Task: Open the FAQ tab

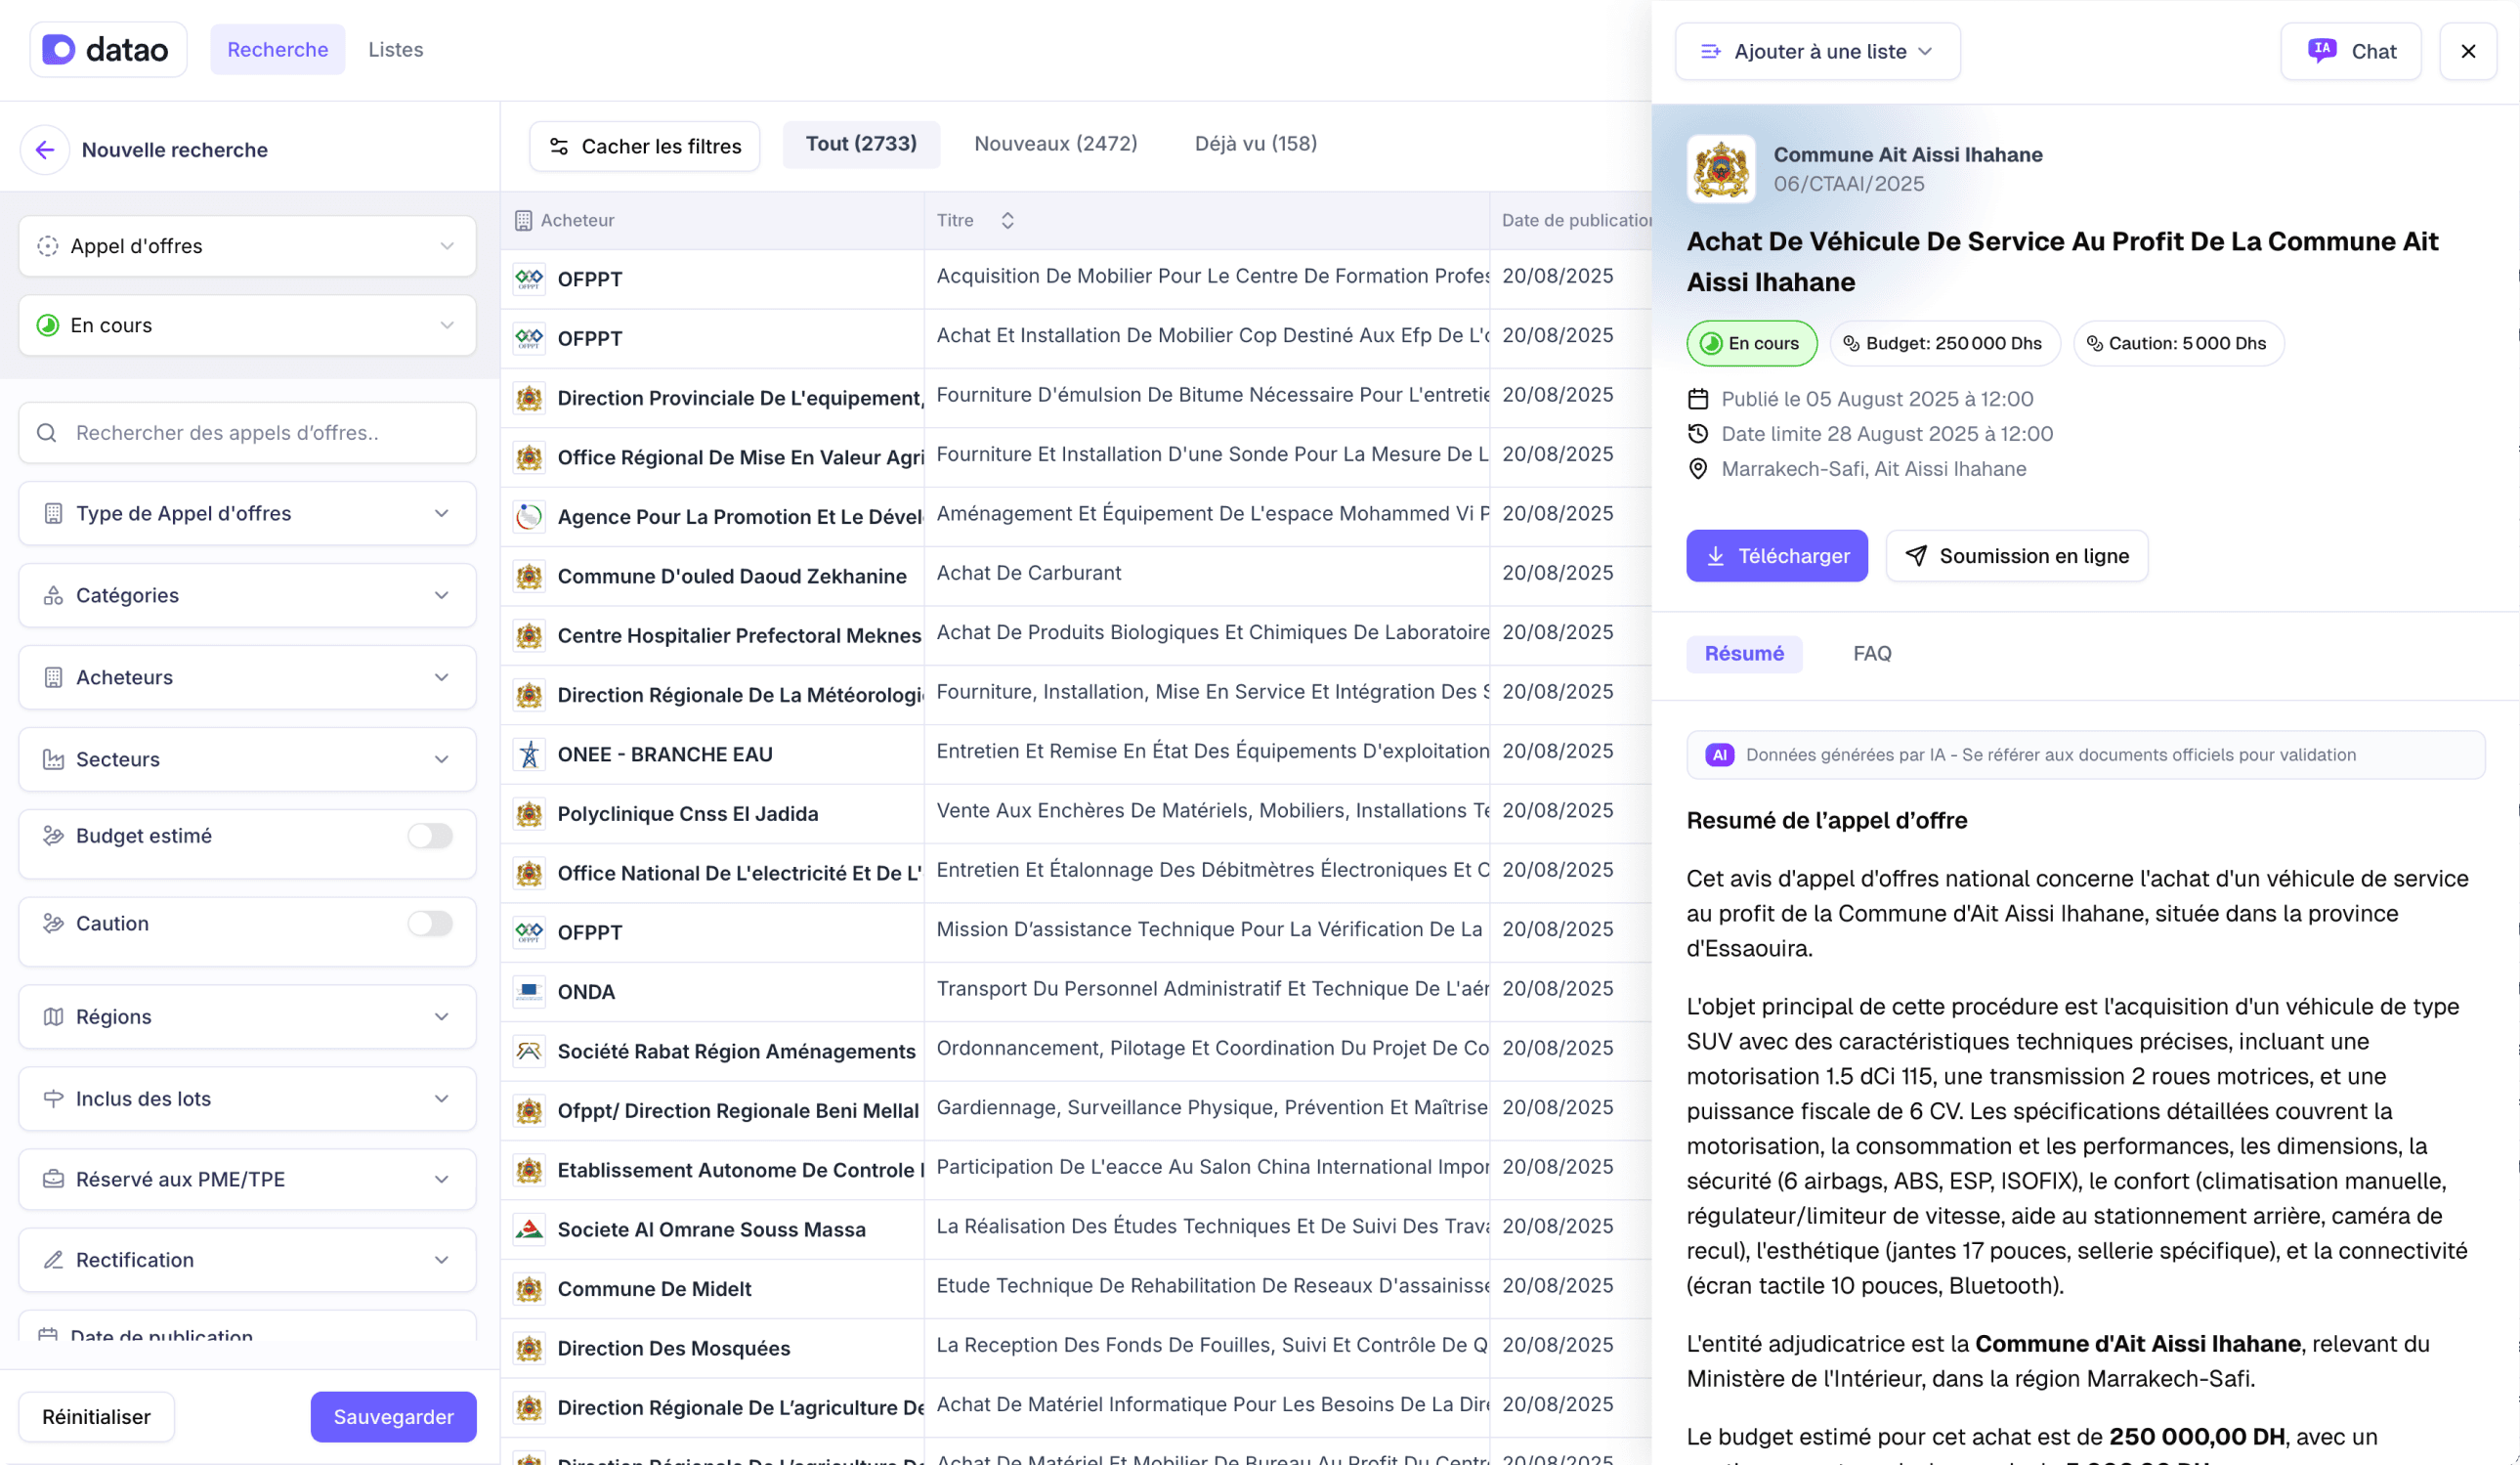Action: click(1872, 654)
